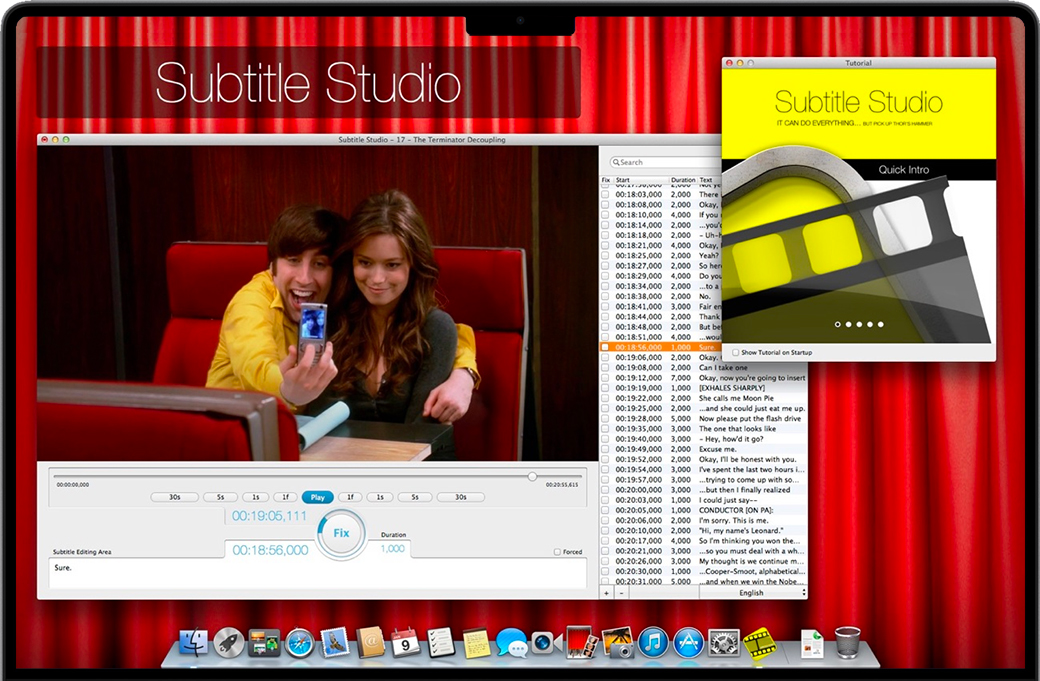Open Subtitle Studio icon in the Dock
The height and width of the screenshot is (681, 1040).
pos(760,642)
